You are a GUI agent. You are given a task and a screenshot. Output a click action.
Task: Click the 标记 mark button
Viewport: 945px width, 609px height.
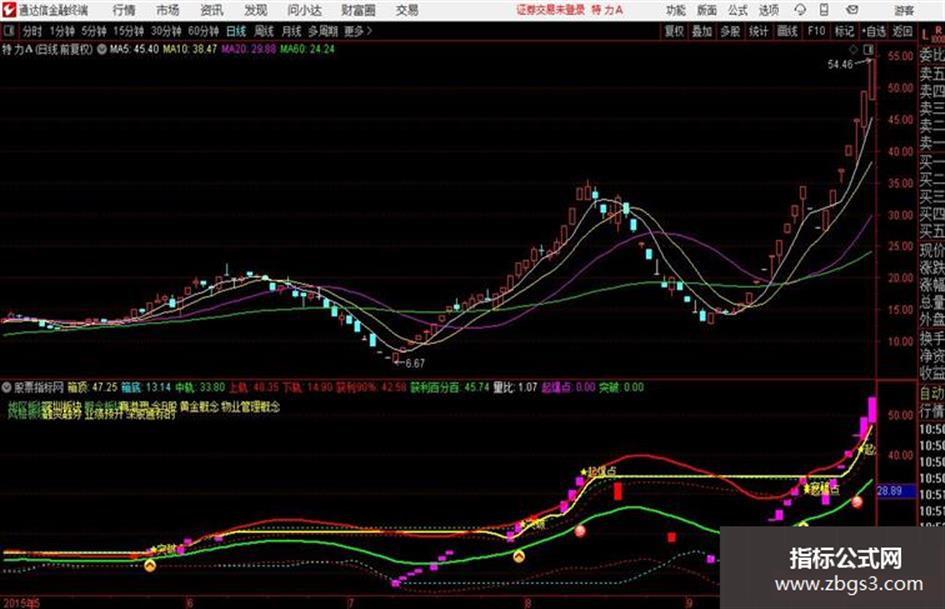(844, 31)
